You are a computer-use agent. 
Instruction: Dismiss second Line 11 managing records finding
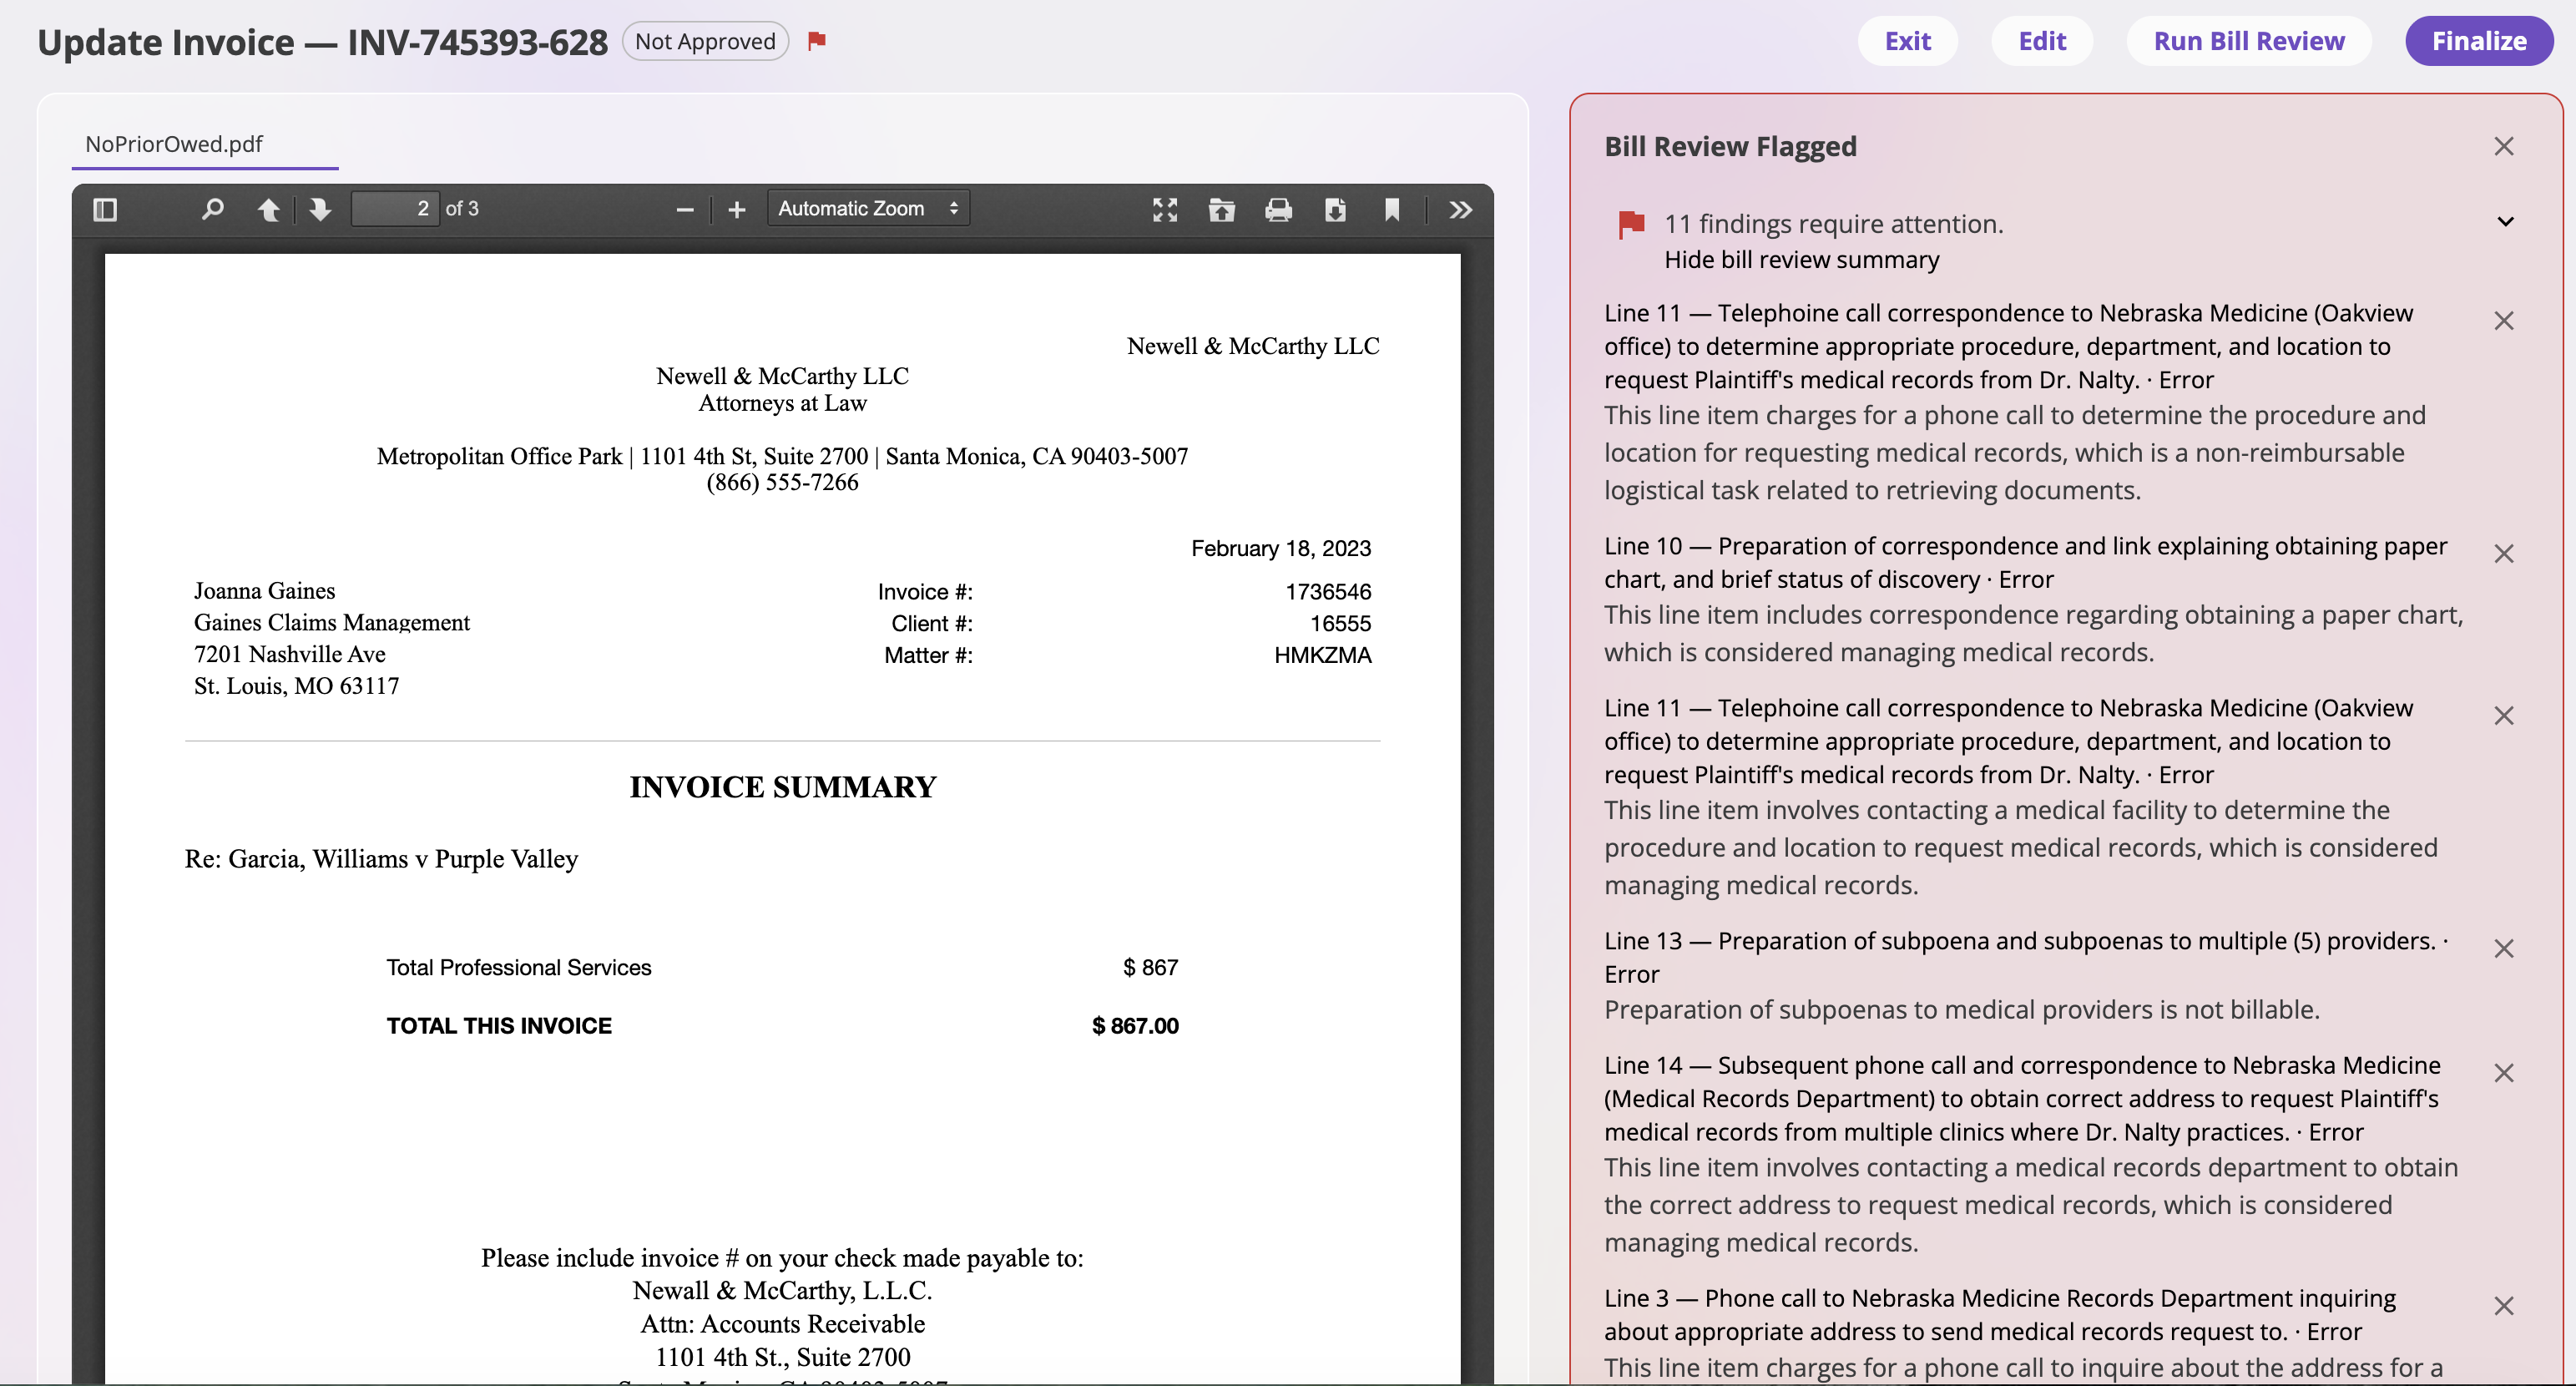coord(2503,715)
